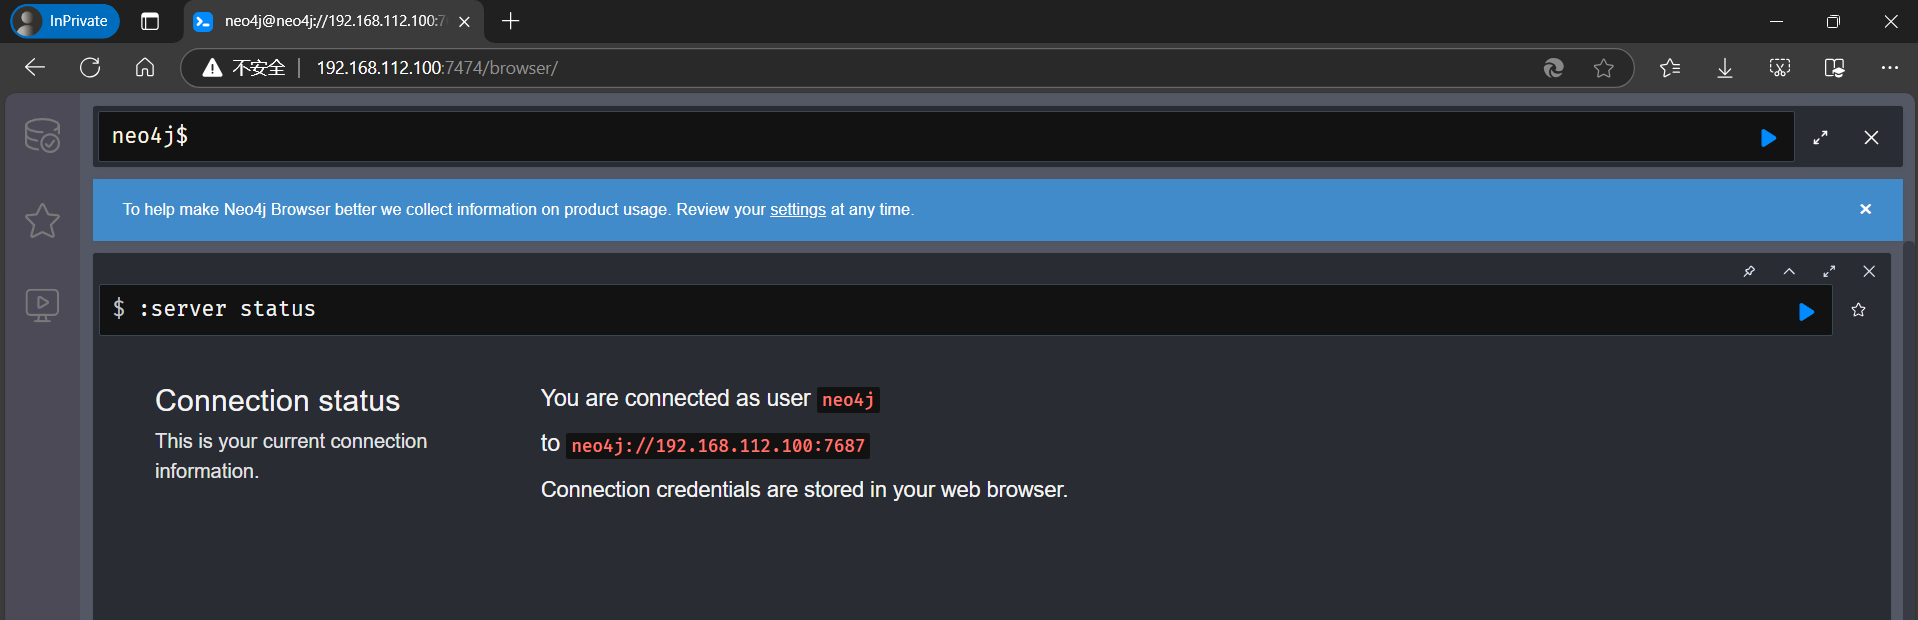Open a new browser tab

(x=510, y=21)
